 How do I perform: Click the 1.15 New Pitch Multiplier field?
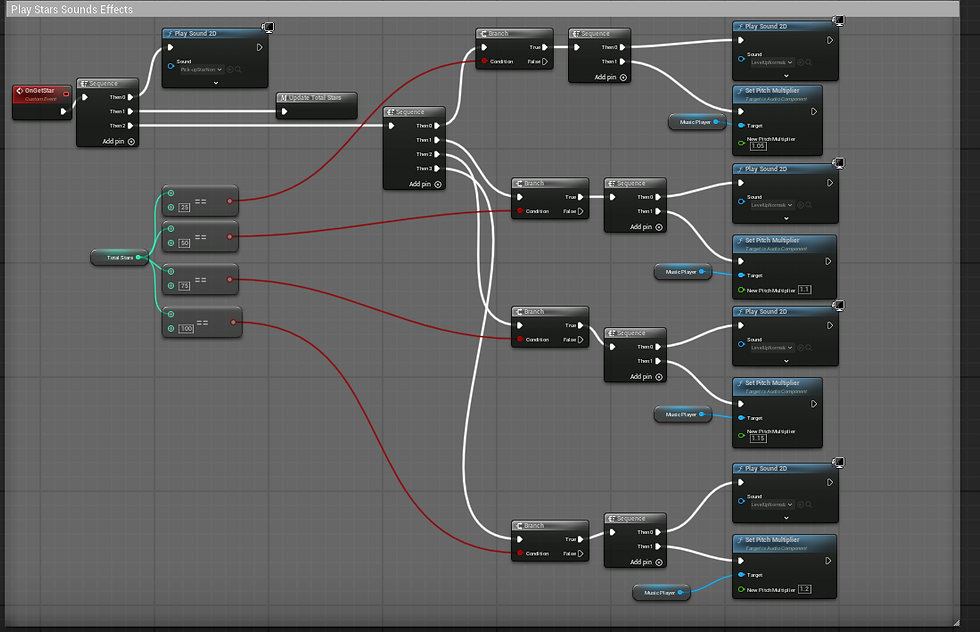point(758,438)
